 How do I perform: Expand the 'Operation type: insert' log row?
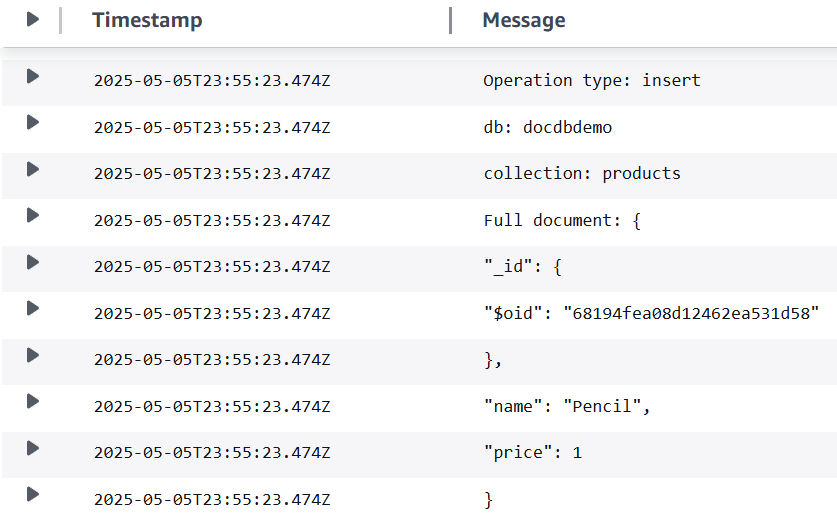[33, 76]
